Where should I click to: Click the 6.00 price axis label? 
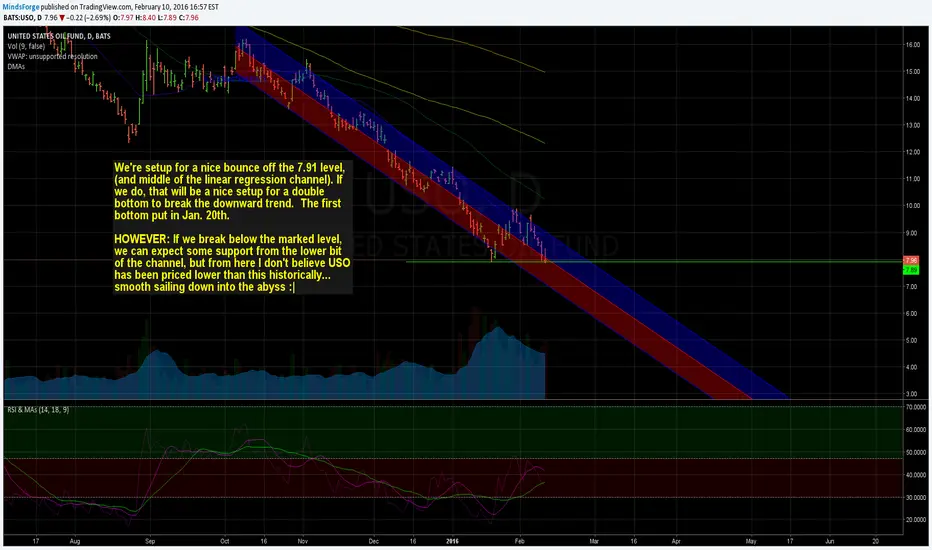pos(911,313)
